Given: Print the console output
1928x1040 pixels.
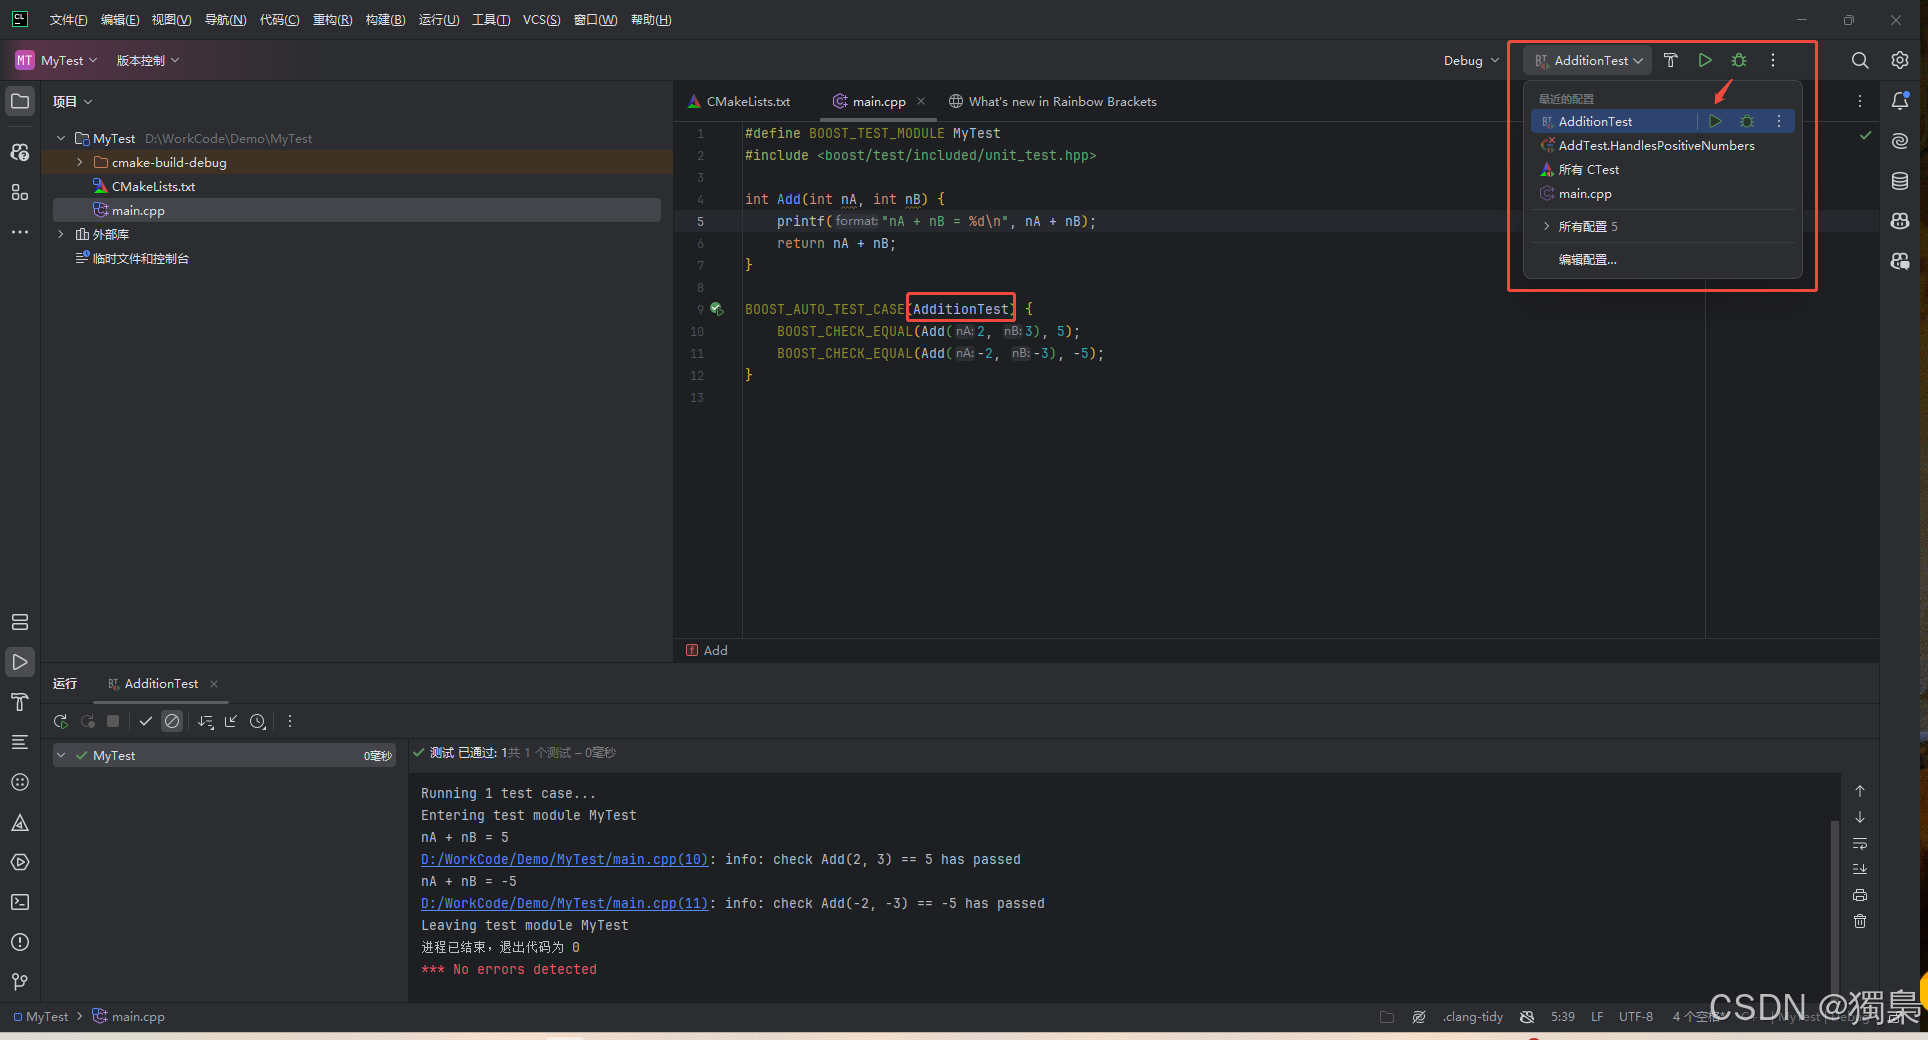Looking at the screenshot, I should [x=1860, y=895].
